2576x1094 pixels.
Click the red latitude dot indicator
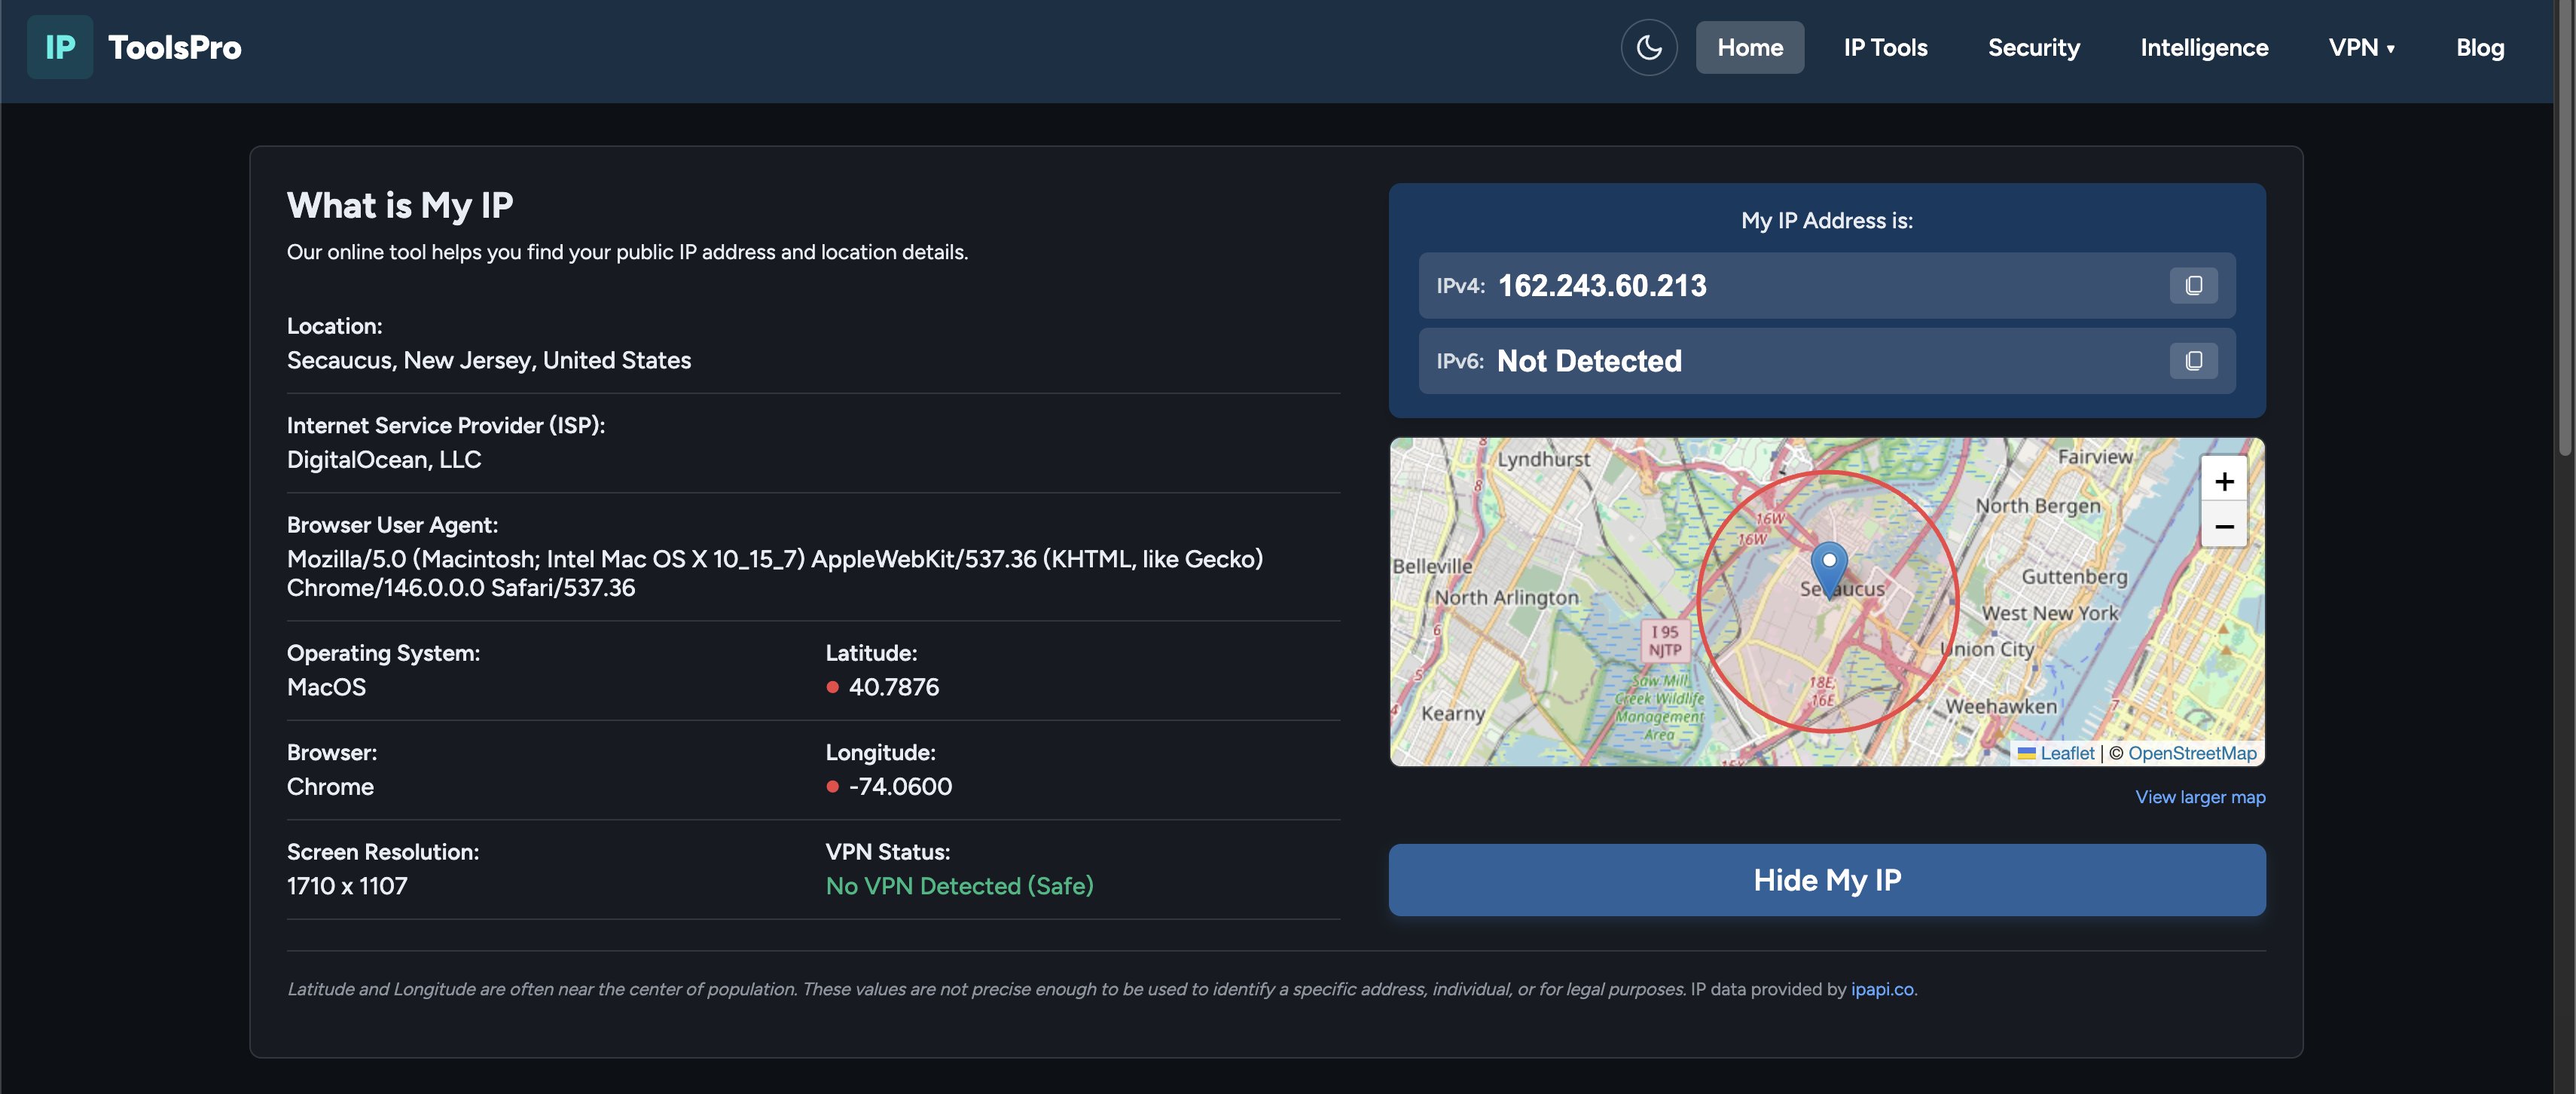click(x=832, y=687)
